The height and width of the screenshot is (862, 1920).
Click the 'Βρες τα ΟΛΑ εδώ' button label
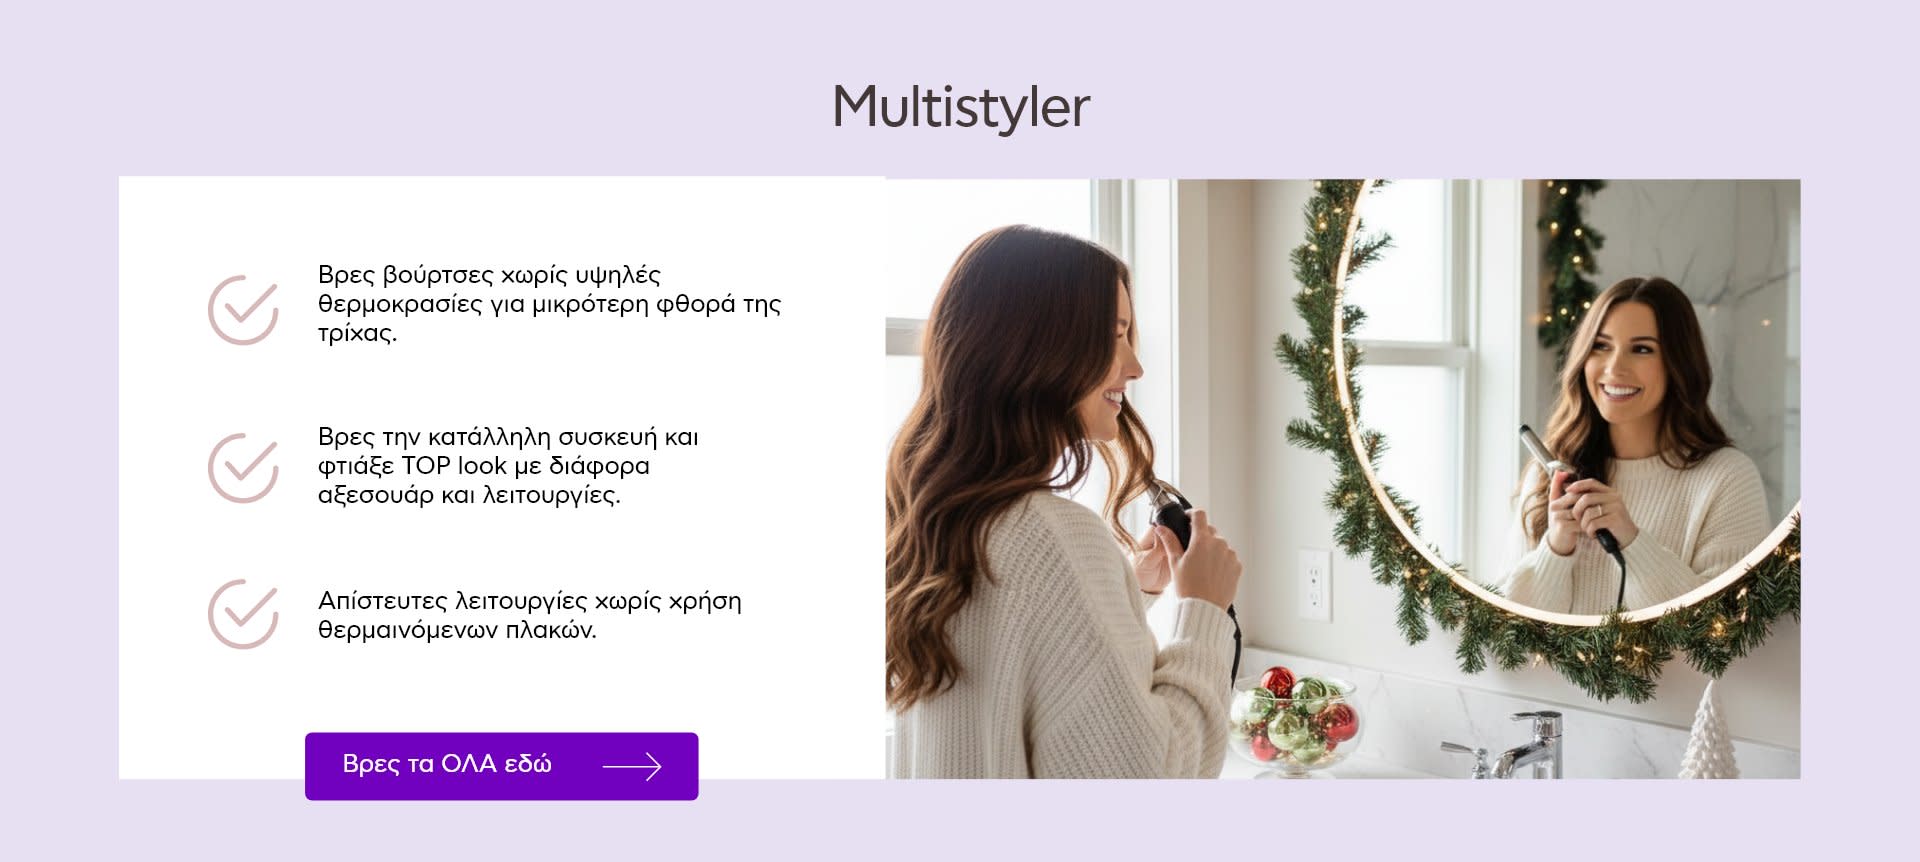(447, 764)
